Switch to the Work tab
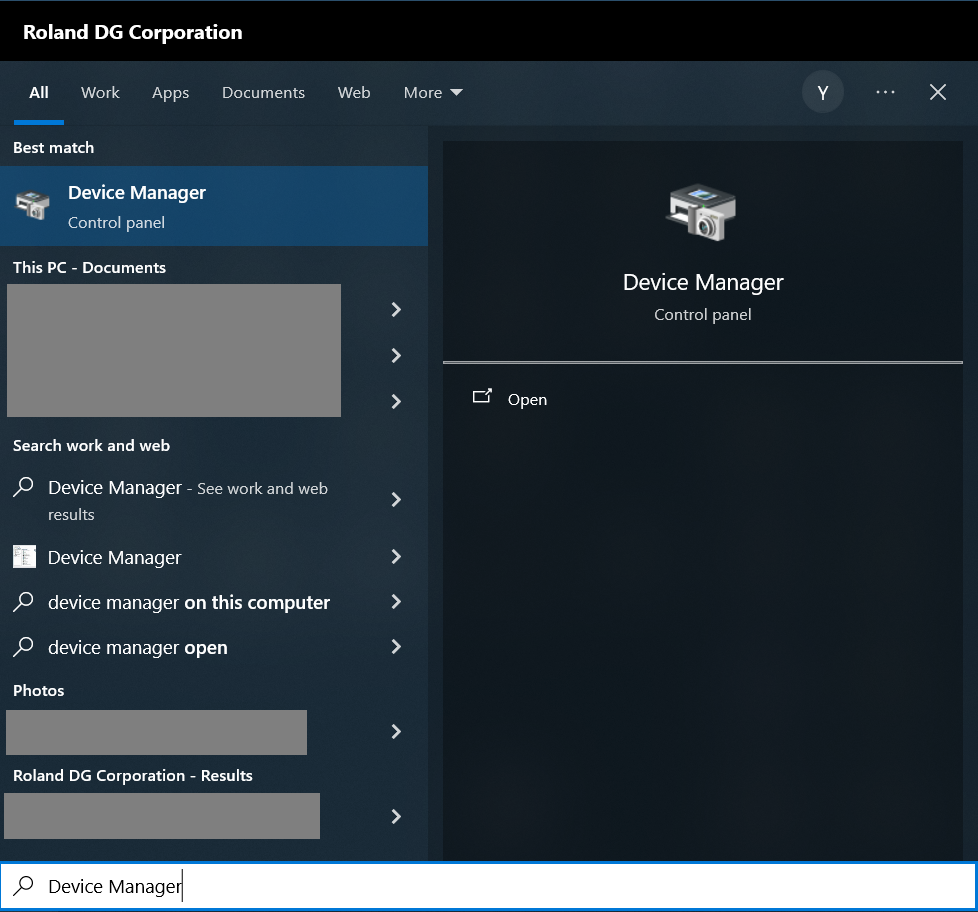Screen dimensions: 978x912 click(x=100, y=93)
